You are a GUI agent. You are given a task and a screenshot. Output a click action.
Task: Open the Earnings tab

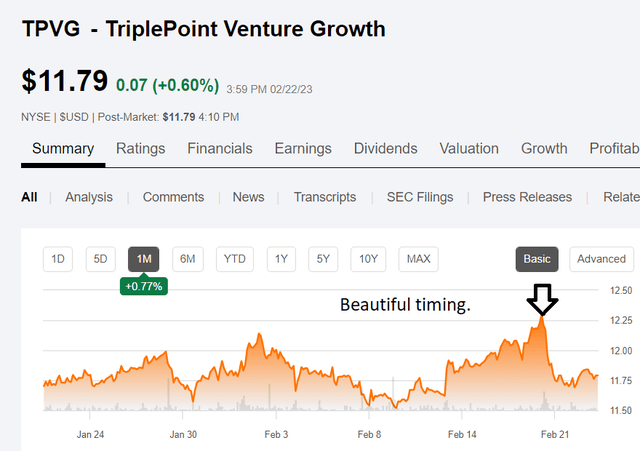[303, 149]
